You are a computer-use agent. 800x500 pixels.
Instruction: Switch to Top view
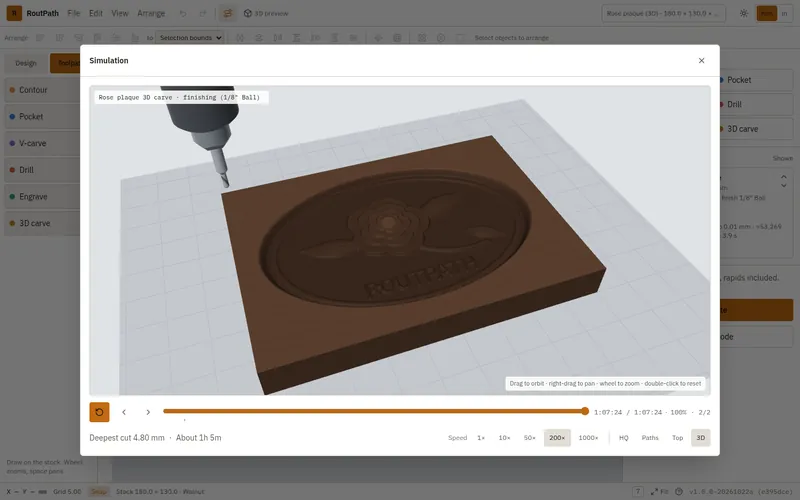pos(678,438)
